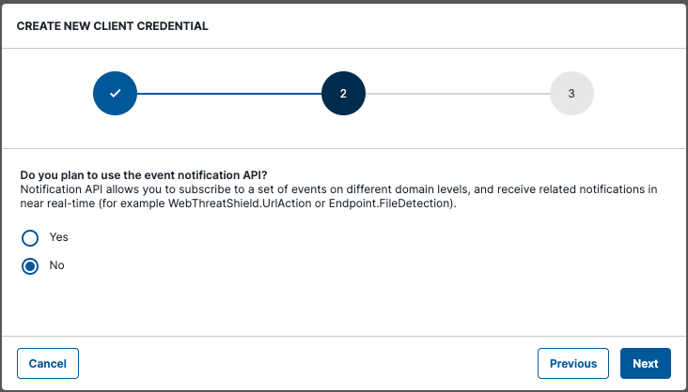The width and height of the screenshot is (688, 392).
Task: Select the No radio button
Action: [x=30, y=266]
